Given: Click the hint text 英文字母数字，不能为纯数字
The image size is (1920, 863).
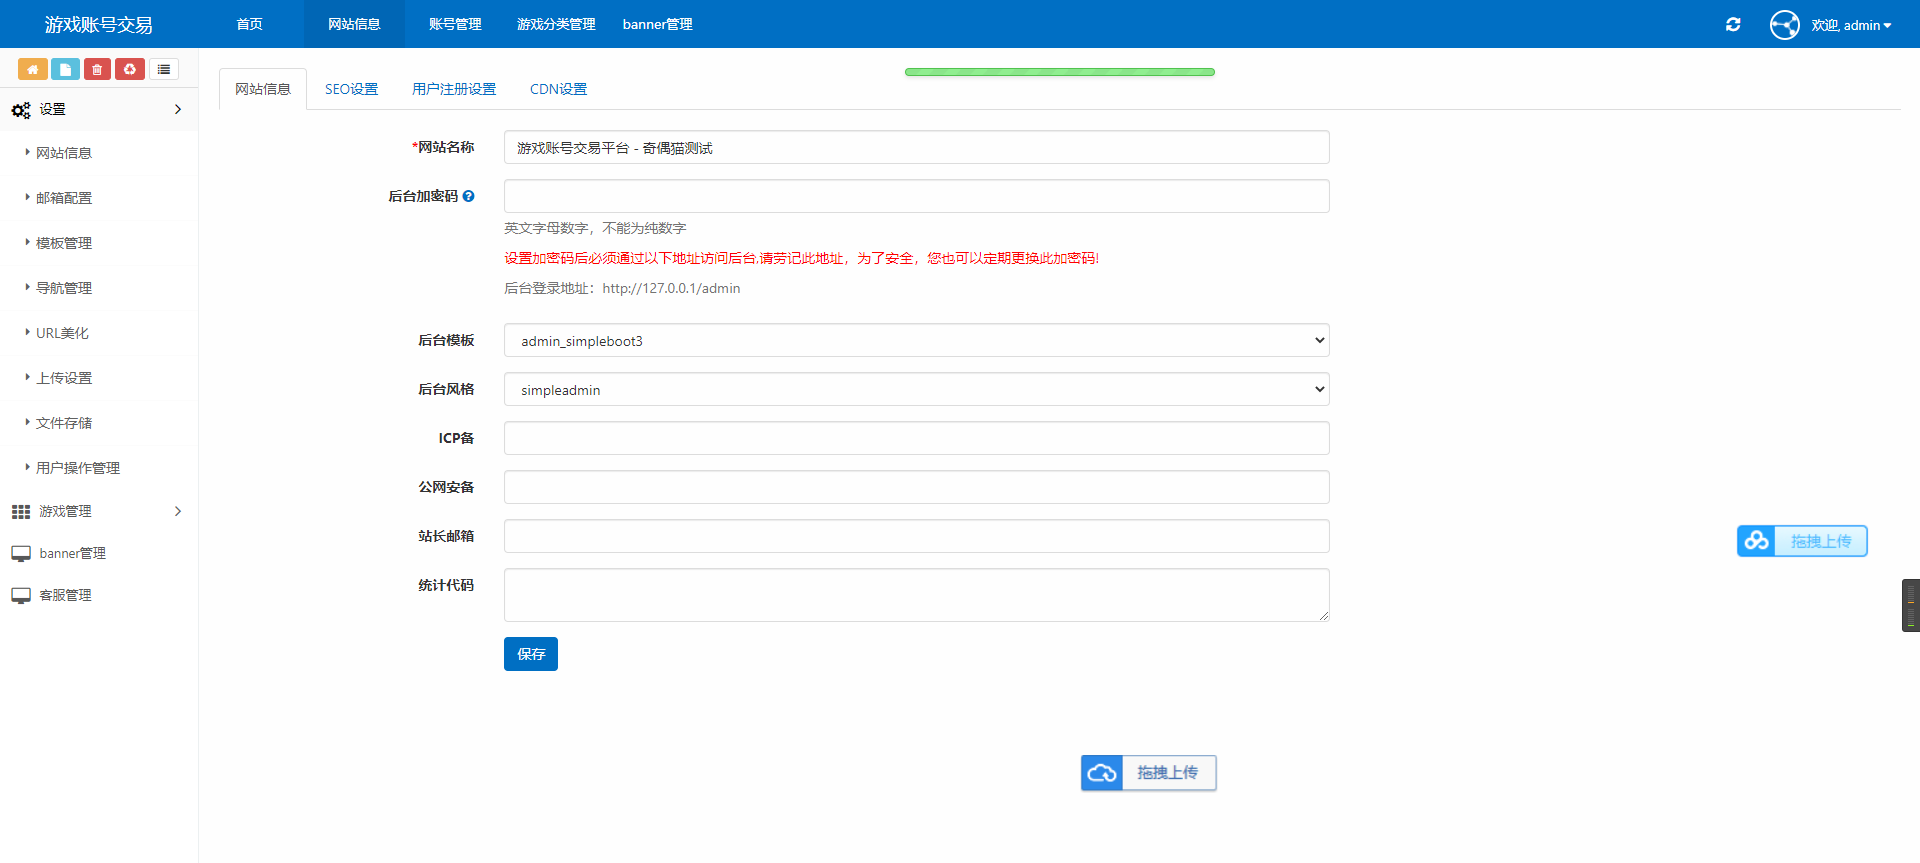Looking at the screenshot, I should click(595, 228).
